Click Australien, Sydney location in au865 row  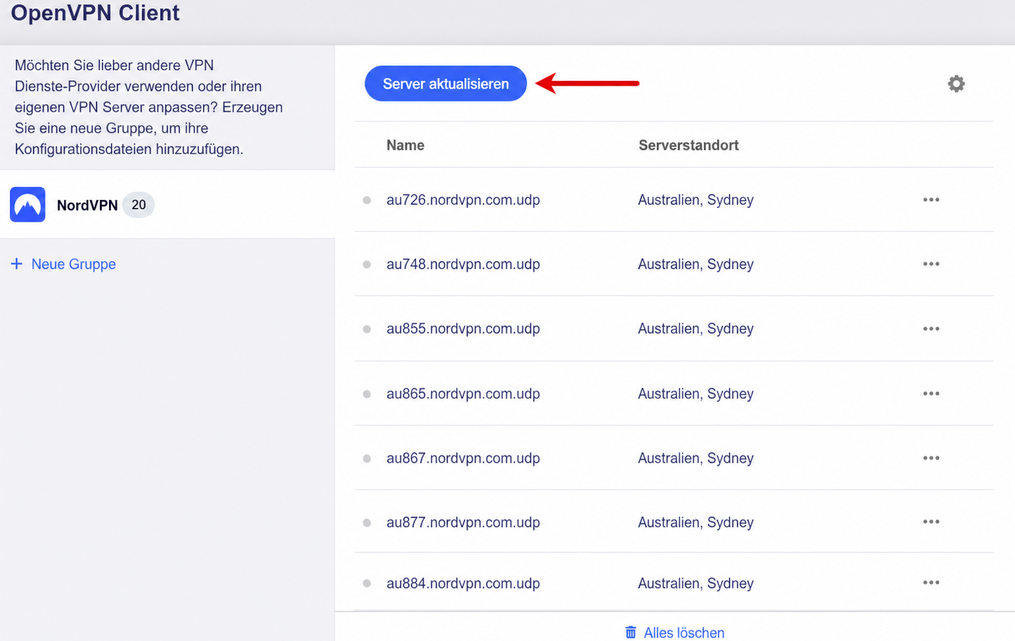coord(696,394)
